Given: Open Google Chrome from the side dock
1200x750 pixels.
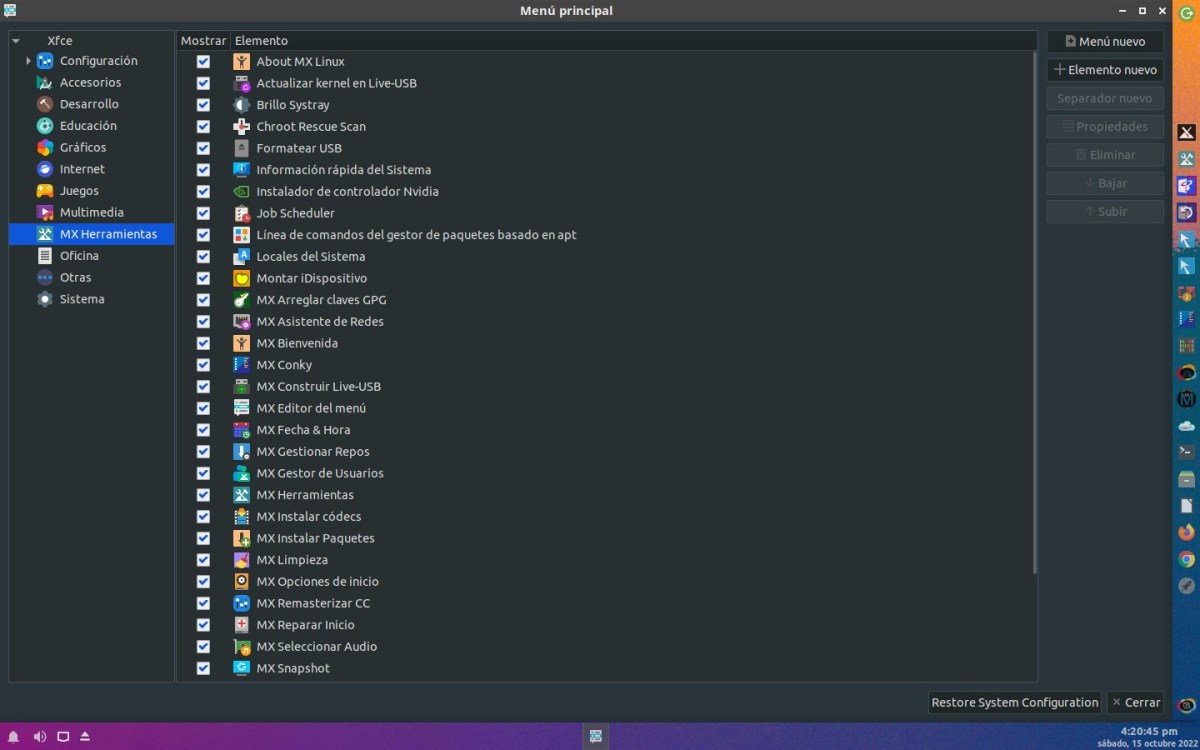Looking at the screenshot, I should point(1186,559).
